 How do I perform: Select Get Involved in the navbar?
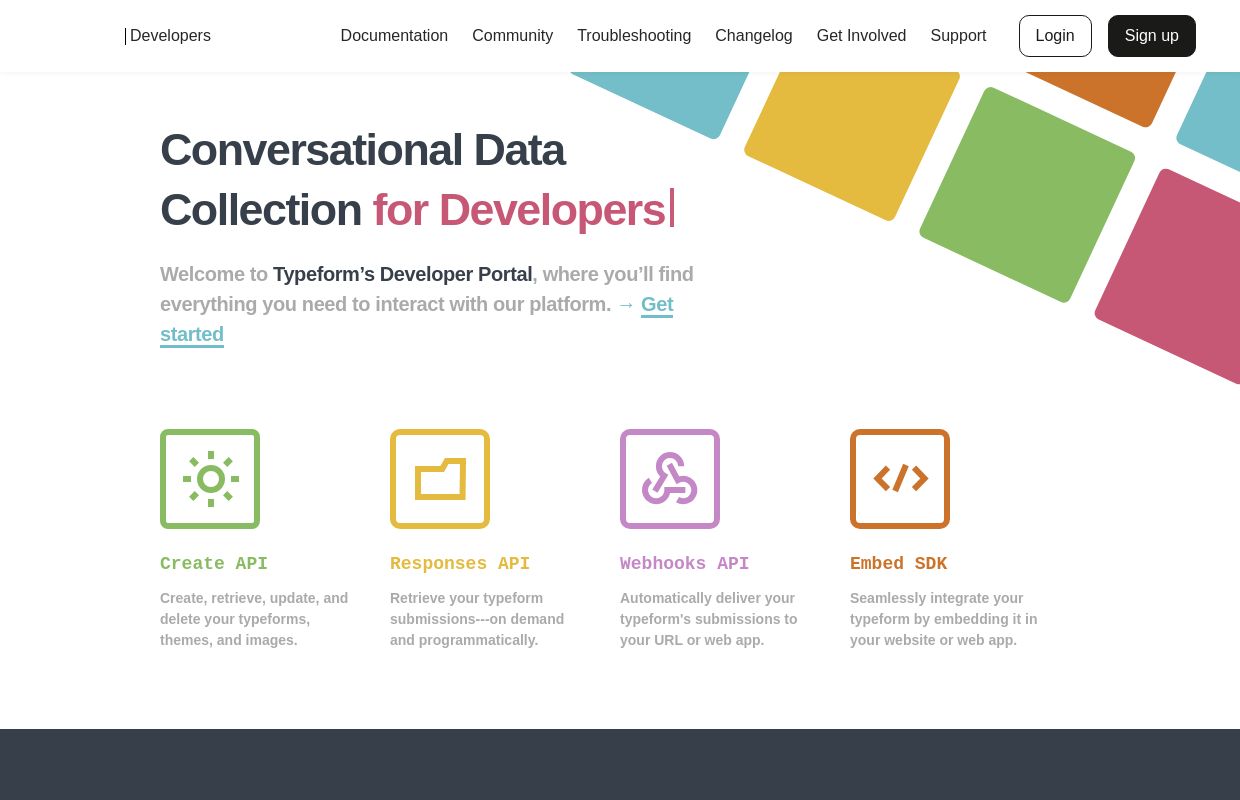coord(861,36)
